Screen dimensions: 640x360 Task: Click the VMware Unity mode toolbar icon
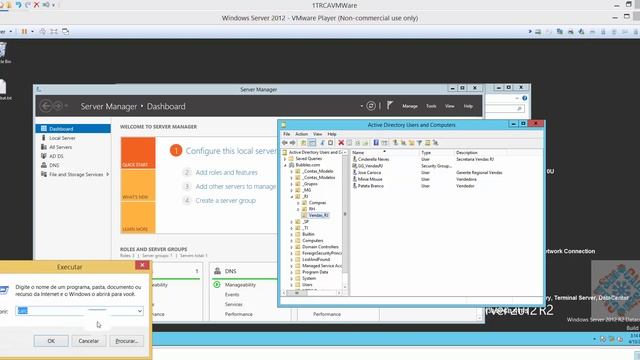65,31
